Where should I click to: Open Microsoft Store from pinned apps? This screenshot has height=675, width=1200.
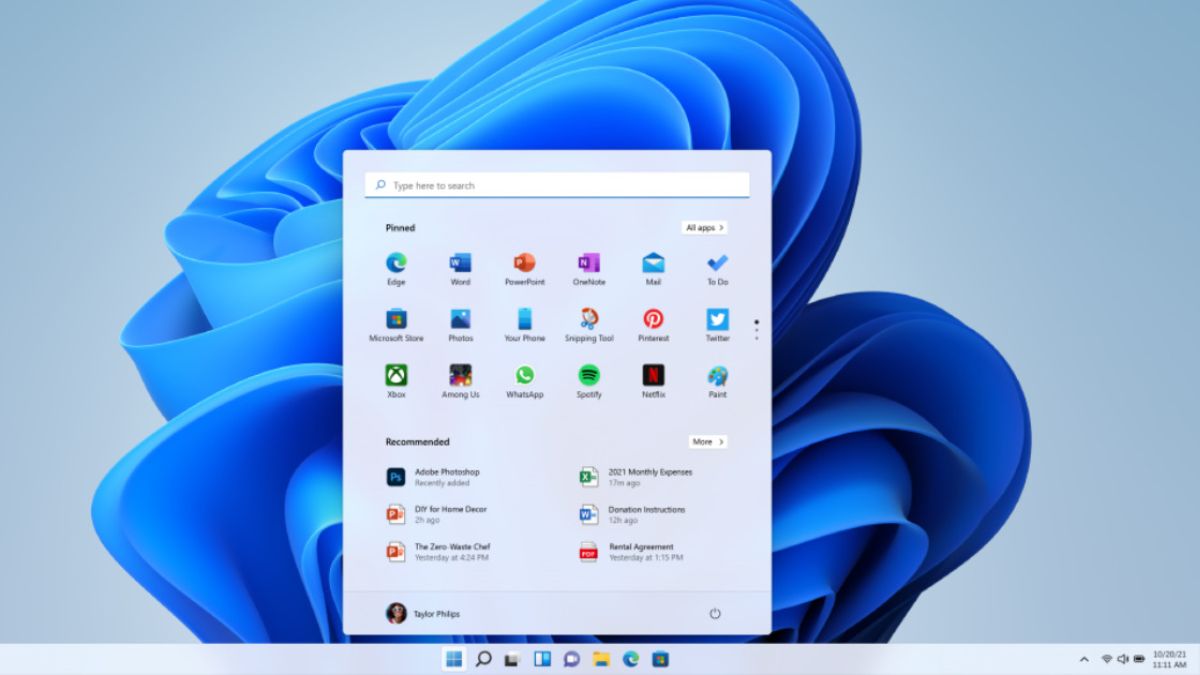point(396,325)
